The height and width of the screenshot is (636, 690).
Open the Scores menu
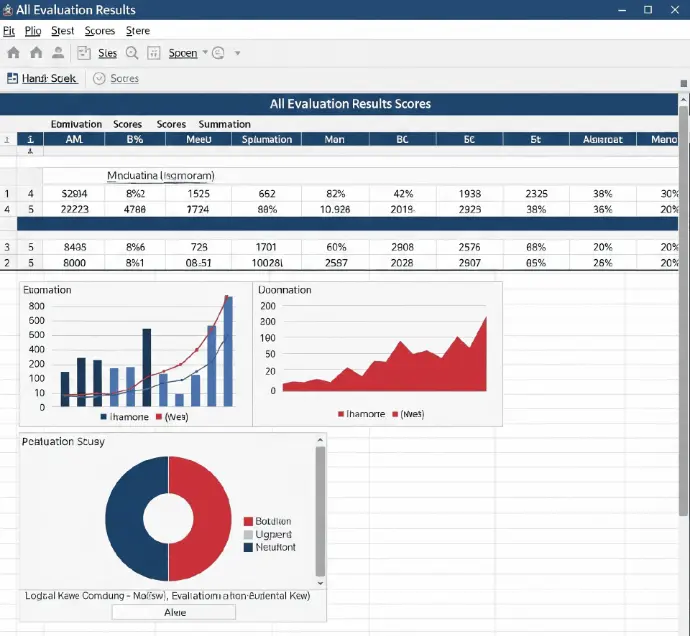pyautogui.click(x=100, y=31)
